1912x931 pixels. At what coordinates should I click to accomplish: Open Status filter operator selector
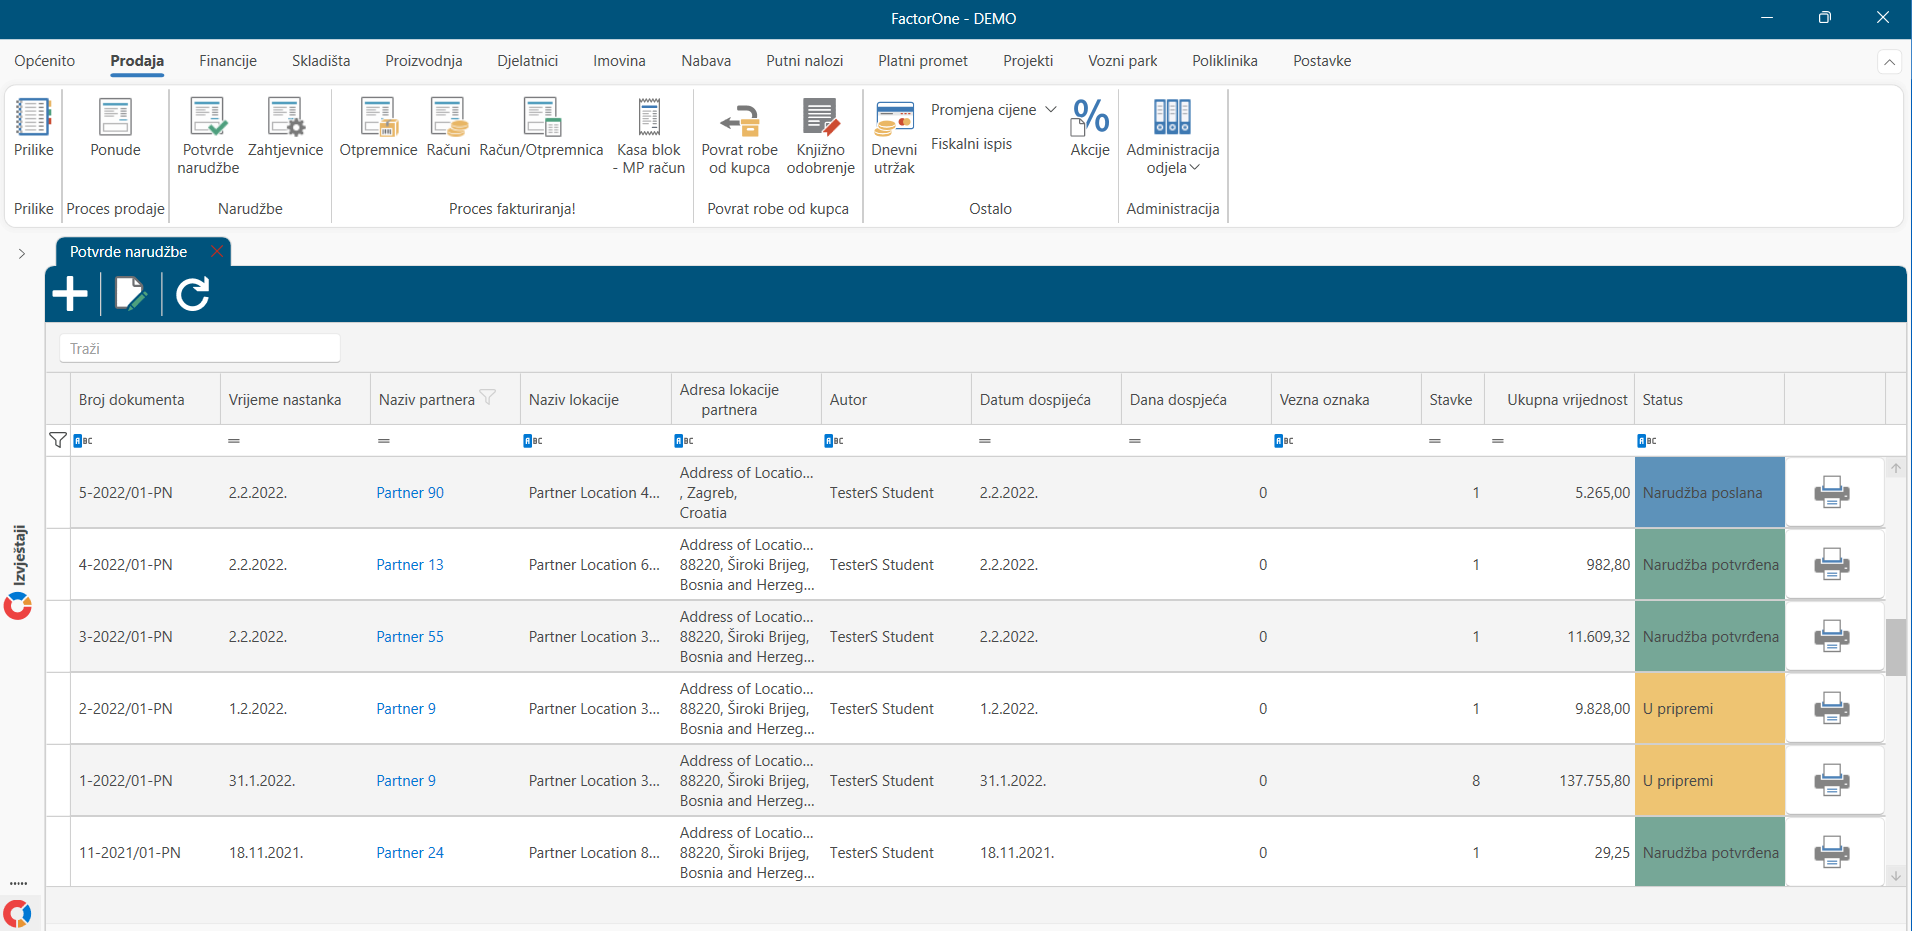1647,441
